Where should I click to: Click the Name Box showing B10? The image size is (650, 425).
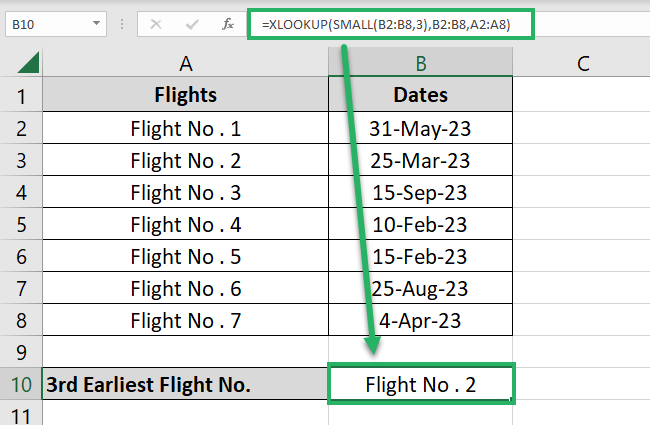(x=45, y=24)
